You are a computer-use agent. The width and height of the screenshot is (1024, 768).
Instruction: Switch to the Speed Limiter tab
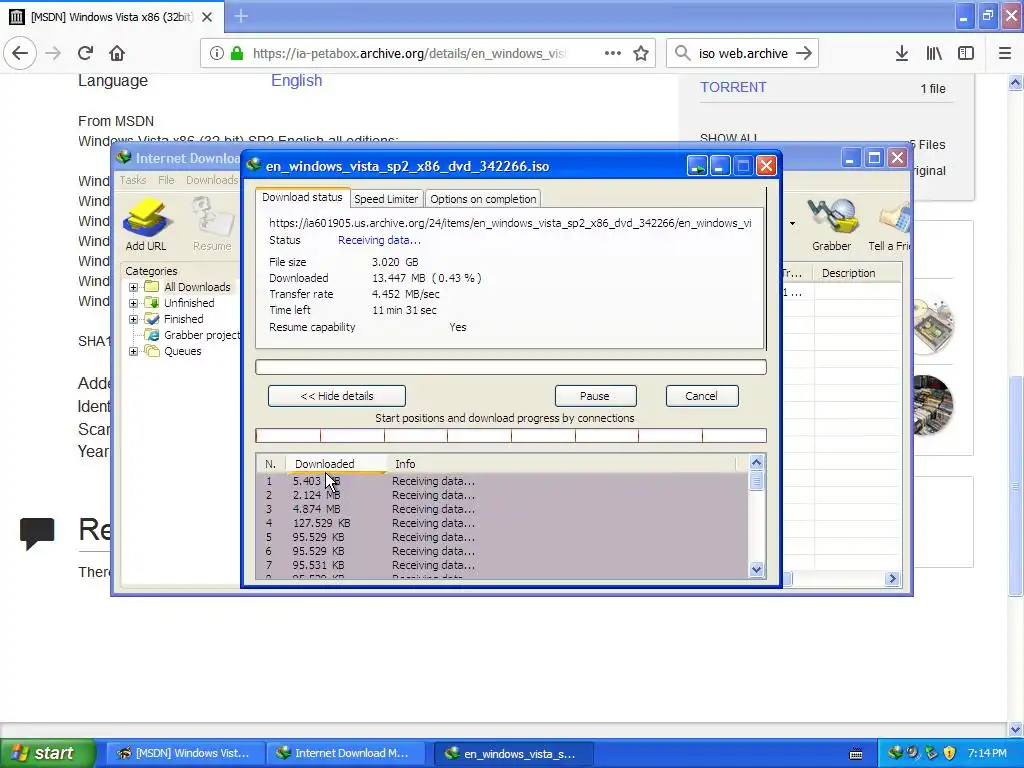[386, 199]
